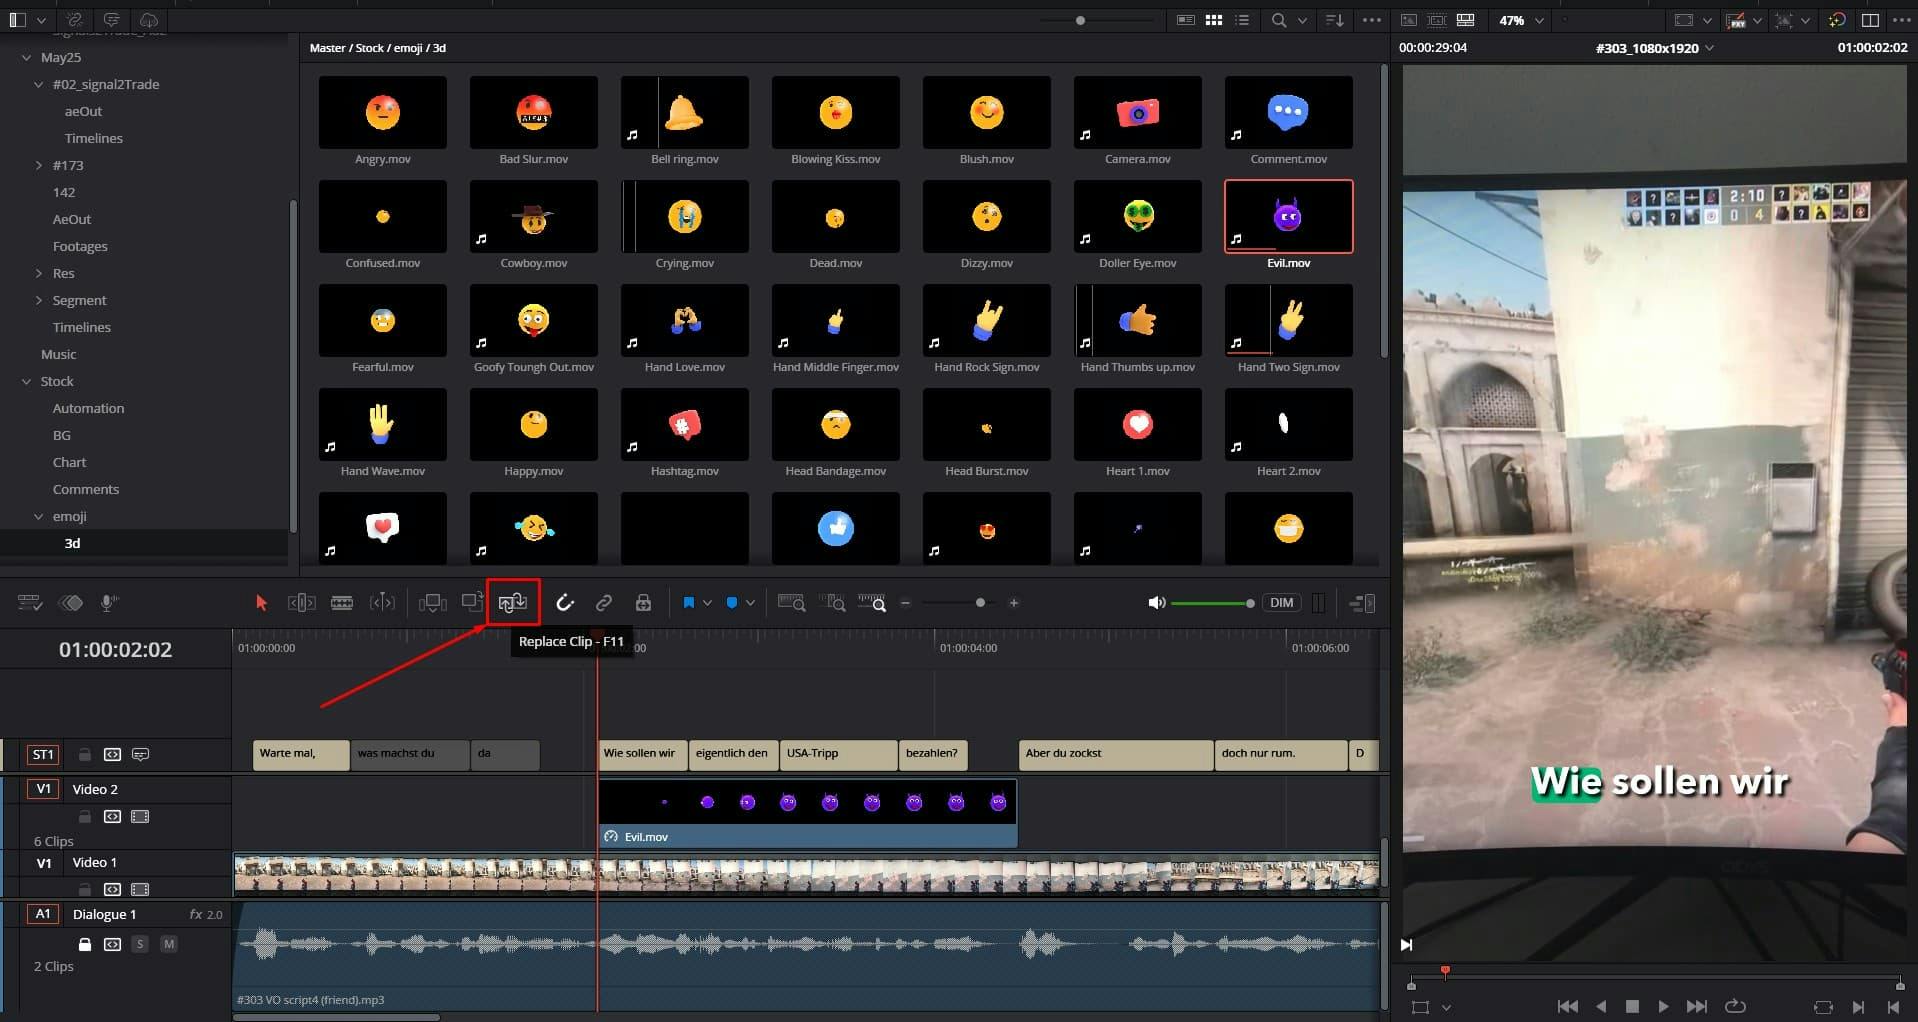Screen dimensions: 1918x1022
Task: Collapse the Stock bin
Action: (x=27, y=382)
